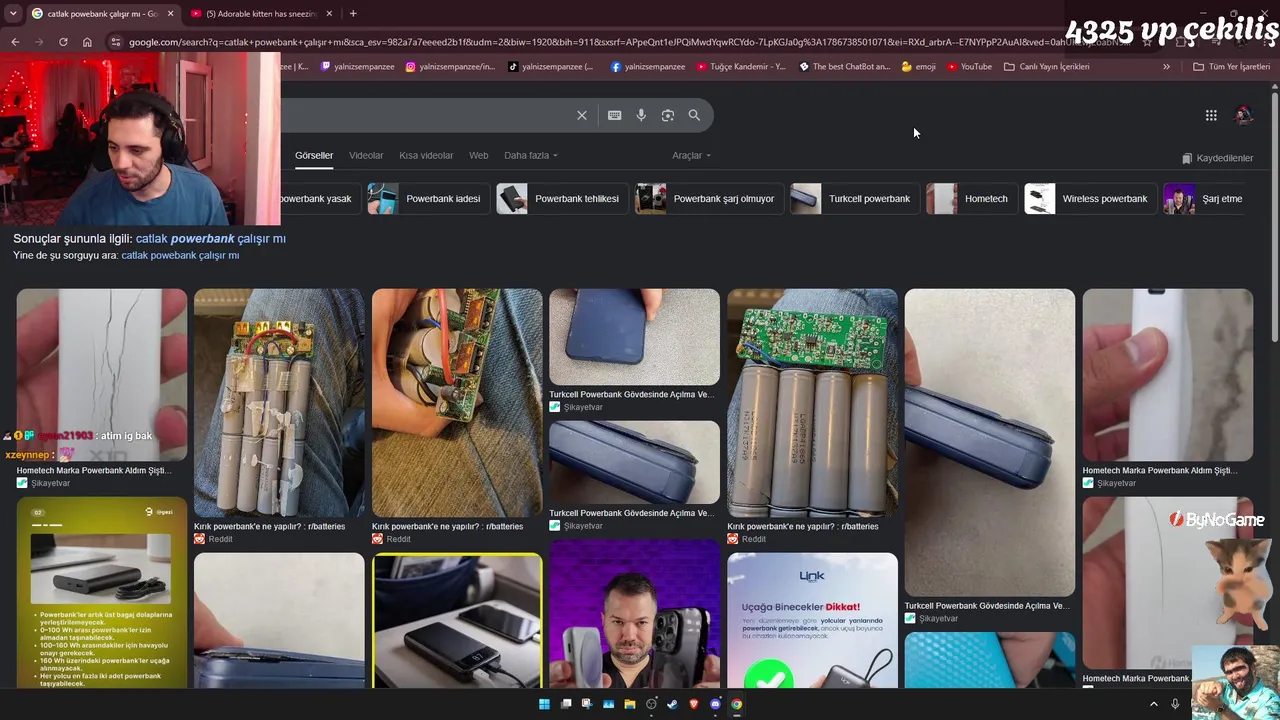Open the Tuğçe Kandemir bookmark
Screen dimensions: 1280x720
click(741, 67)
